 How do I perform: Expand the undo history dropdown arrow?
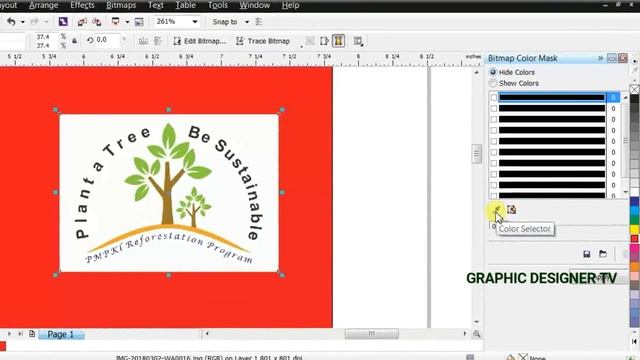22,22
